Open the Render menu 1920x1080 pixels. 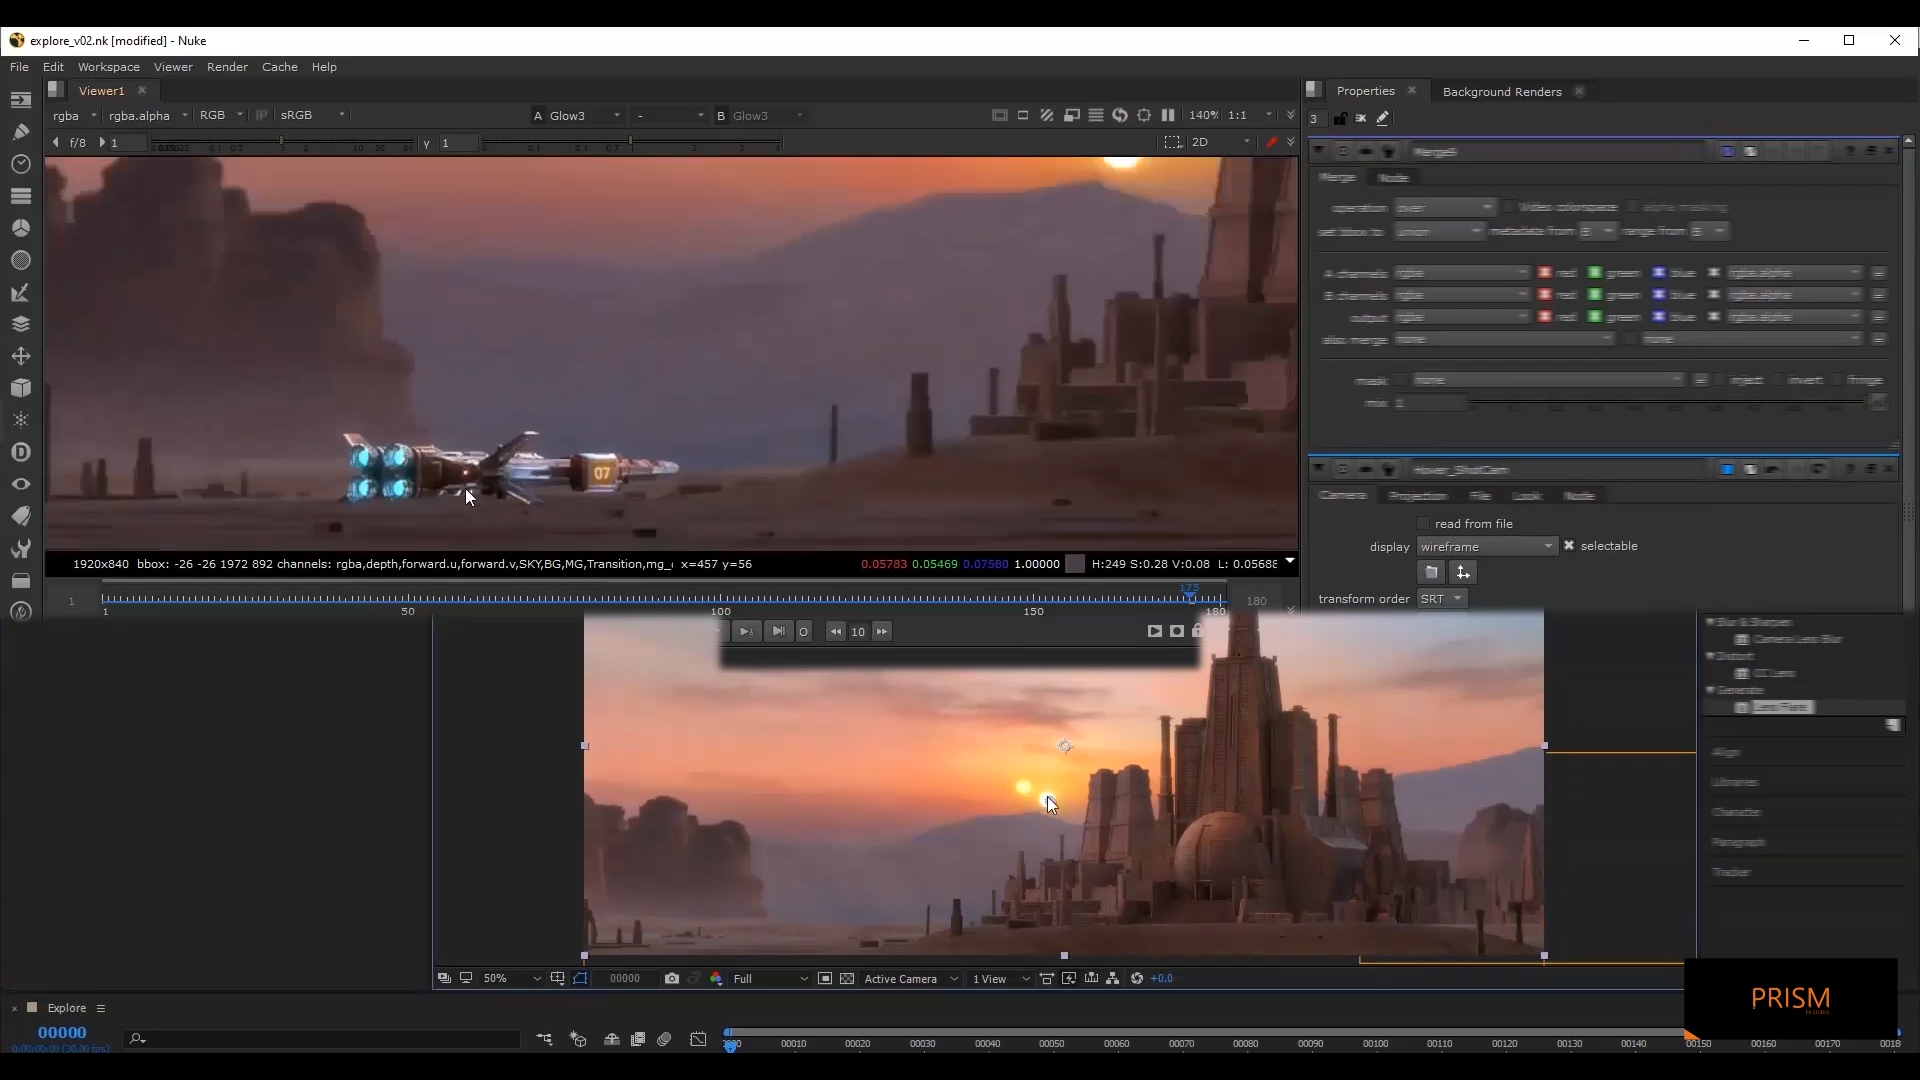click(x=227, y=67)
